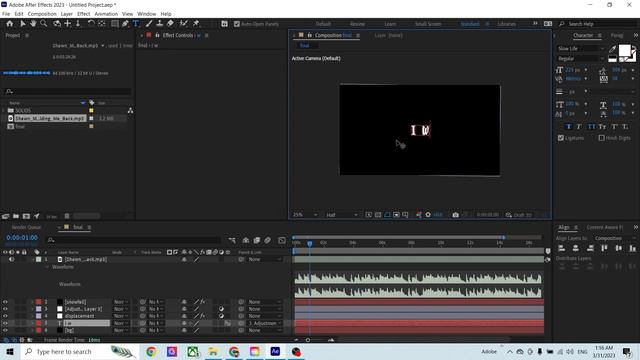
Task: Open parent dropdown for snowfall layer
Action: 264,302
